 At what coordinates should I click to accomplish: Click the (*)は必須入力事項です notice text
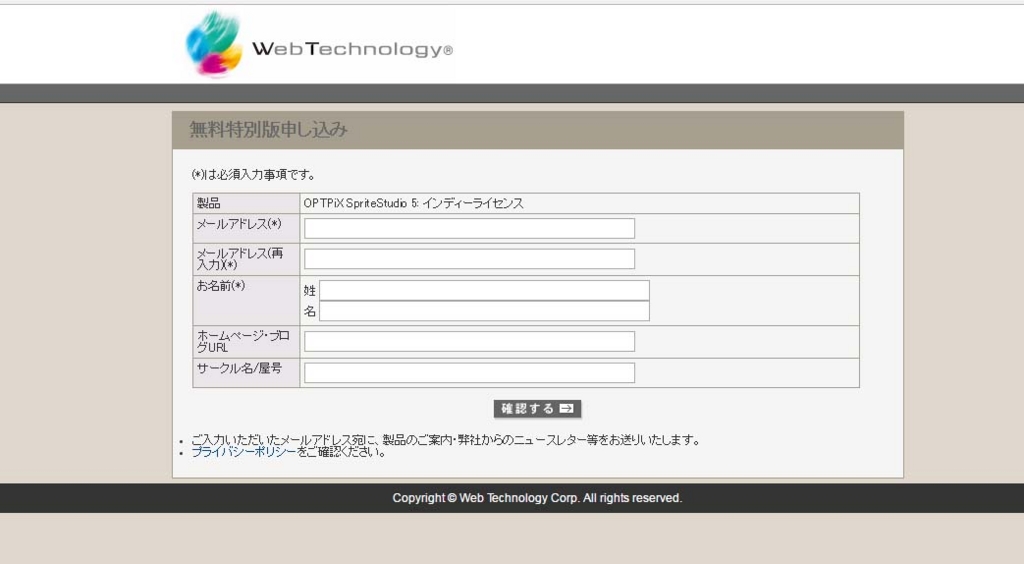click(253, 174)
